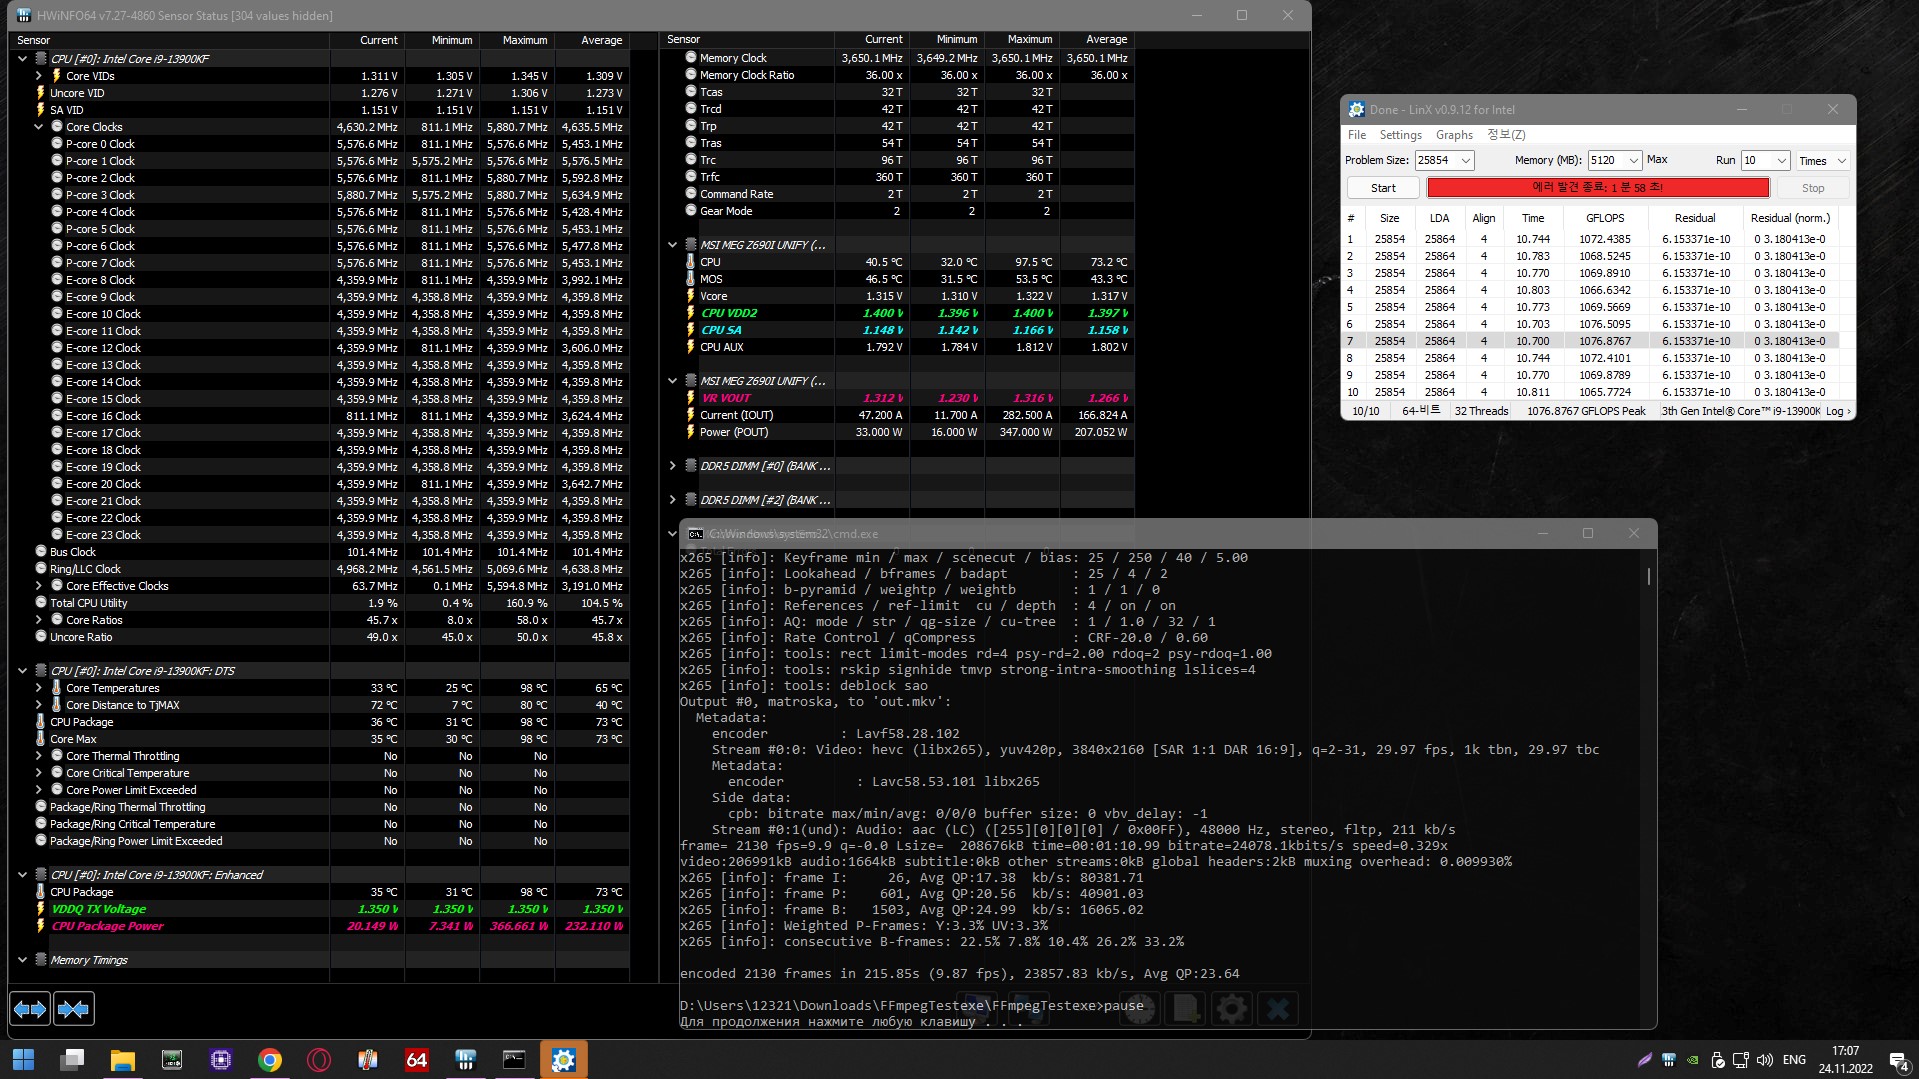Click the Max label beside the Memory field
The height and width of the screenshot is (1079, 1919).
pos(1657,160)
